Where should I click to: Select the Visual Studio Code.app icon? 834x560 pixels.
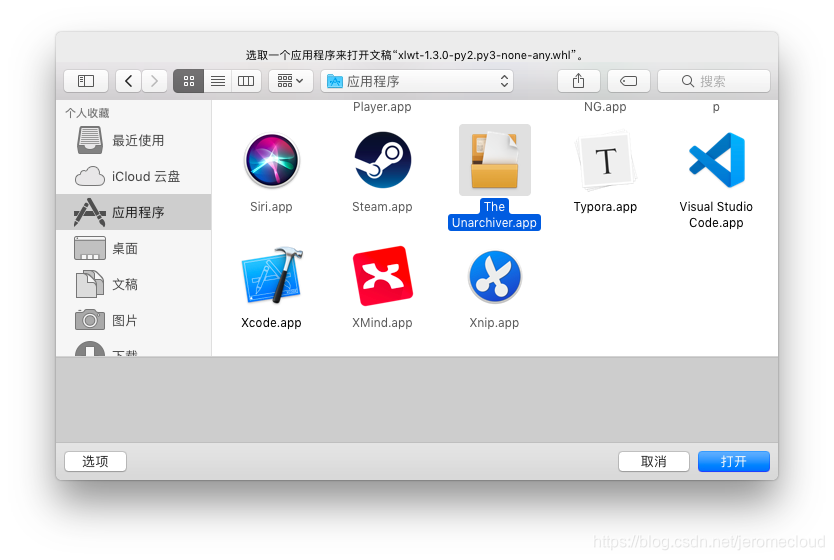[x=716, y=160]
